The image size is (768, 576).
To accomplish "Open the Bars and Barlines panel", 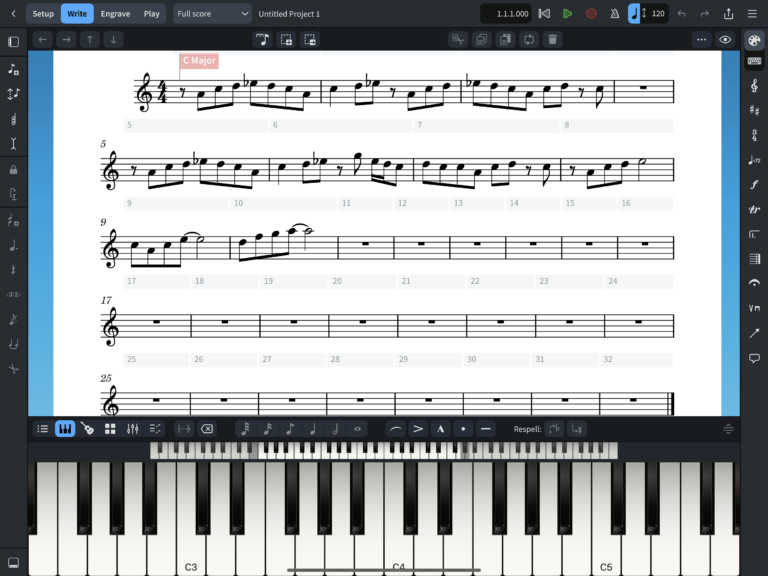I will click(754, 259).
